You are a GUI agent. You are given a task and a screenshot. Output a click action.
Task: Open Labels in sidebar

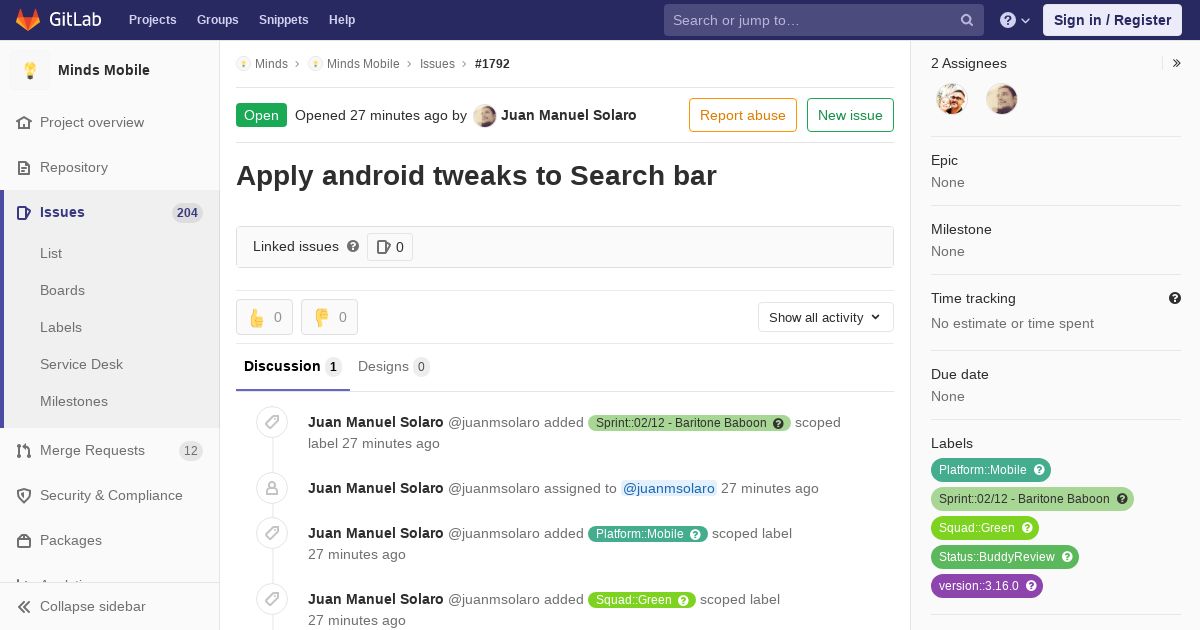tap(61, 327)
